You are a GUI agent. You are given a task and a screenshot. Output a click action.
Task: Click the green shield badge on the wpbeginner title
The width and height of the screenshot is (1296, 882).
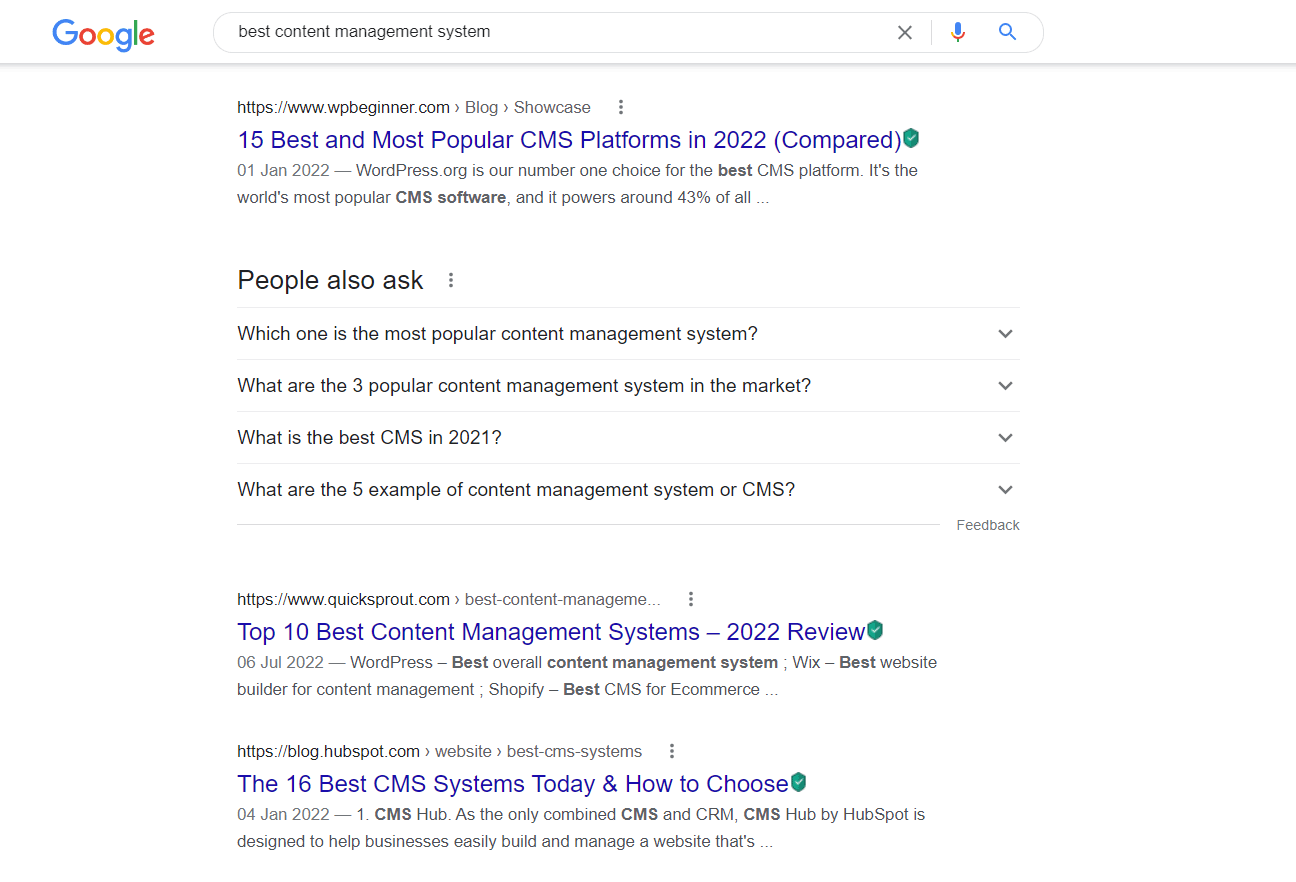tap(911, 138)
